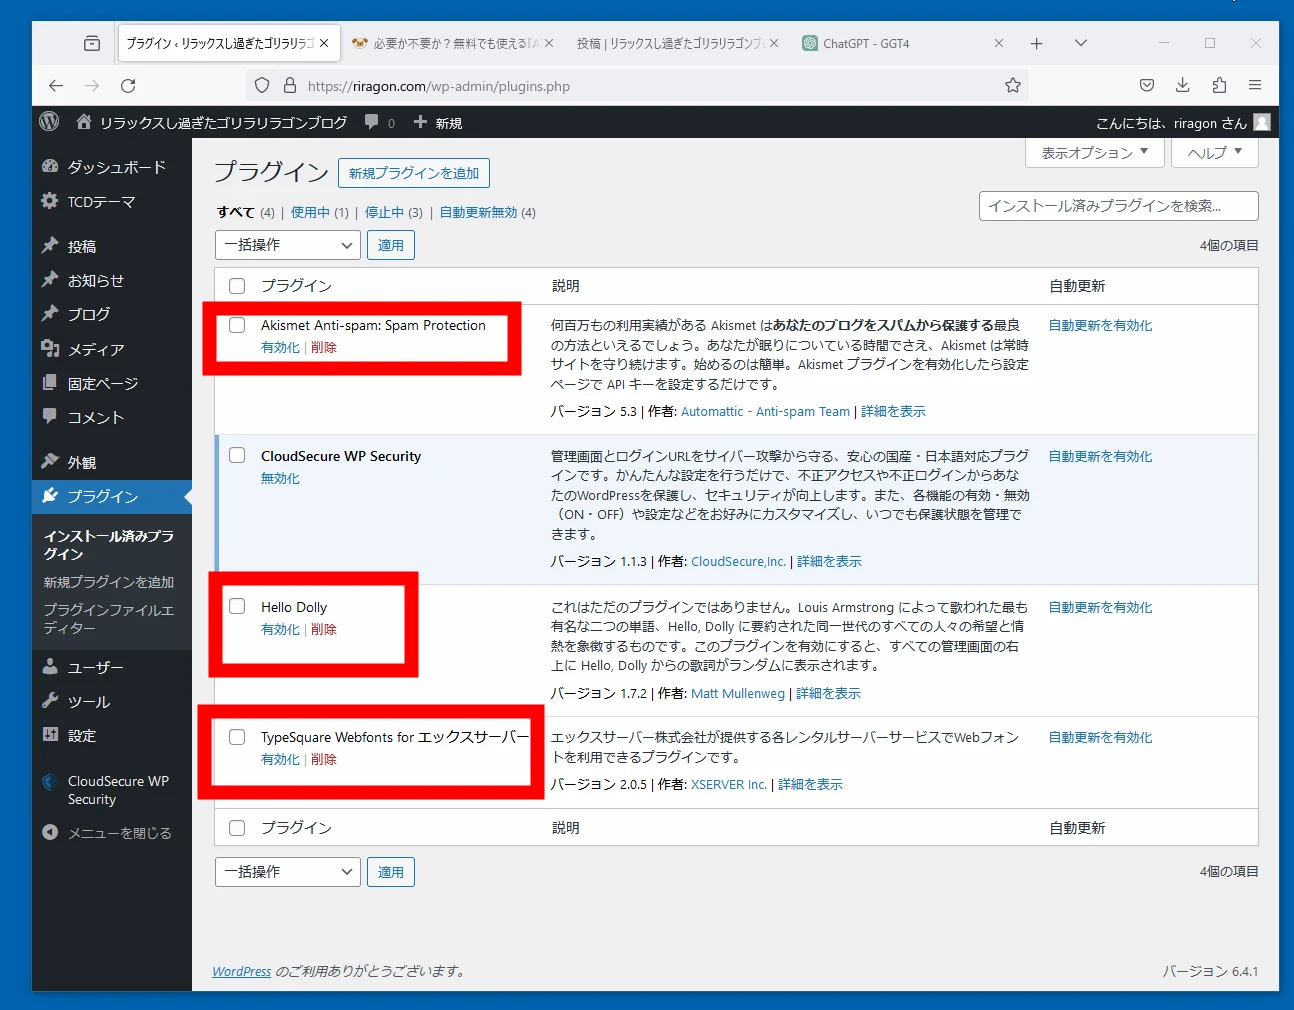Image resolution: width=1294 pixels, height=1010 pixels.
Task: Click the 新規プラグインを追加 button
Action: (413, 173)
